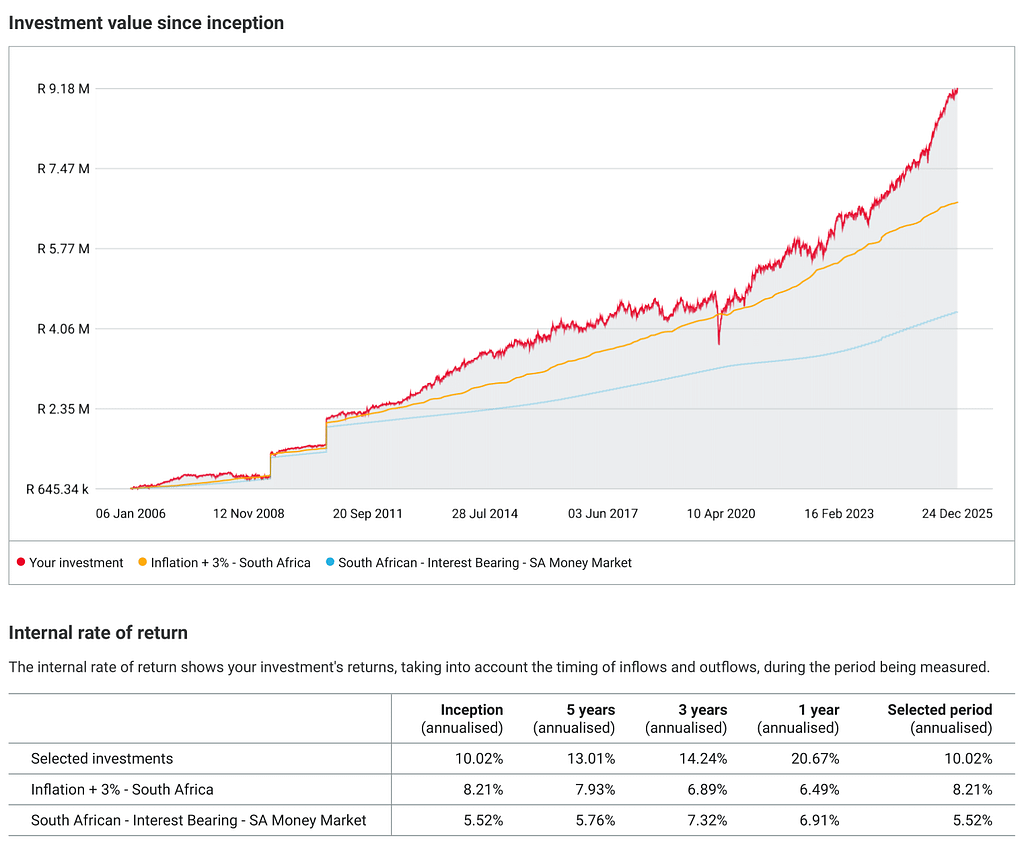Screen dimensions: 1024x846
Task: Click the 06 Jan 2006 date axis label
Action: (x=131, y=513)
